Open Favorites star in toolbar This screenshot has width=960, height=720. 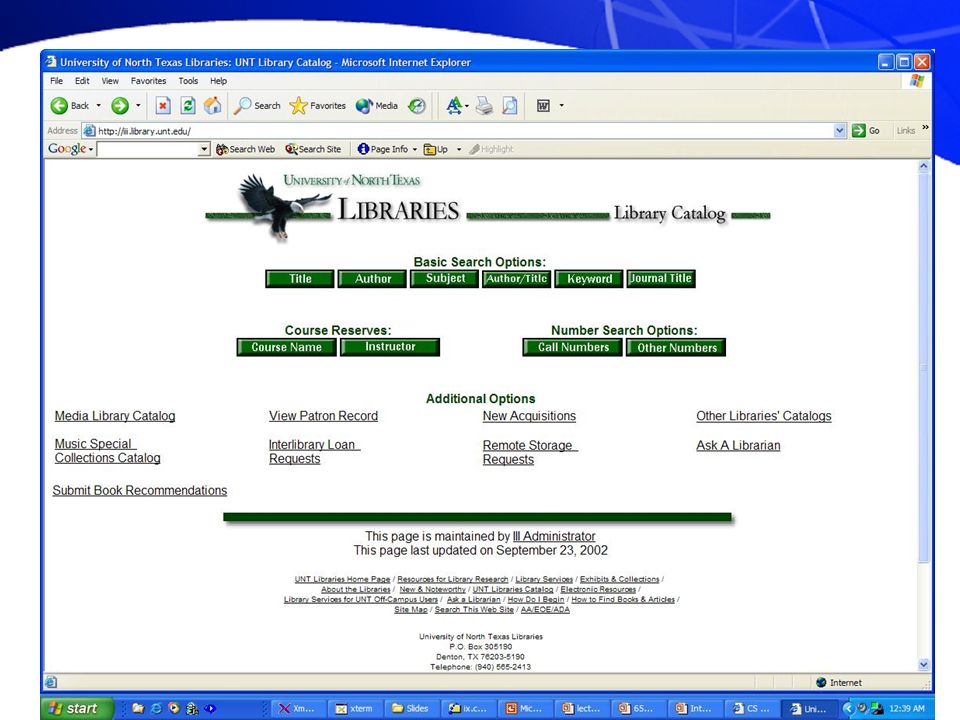(318, 106)
